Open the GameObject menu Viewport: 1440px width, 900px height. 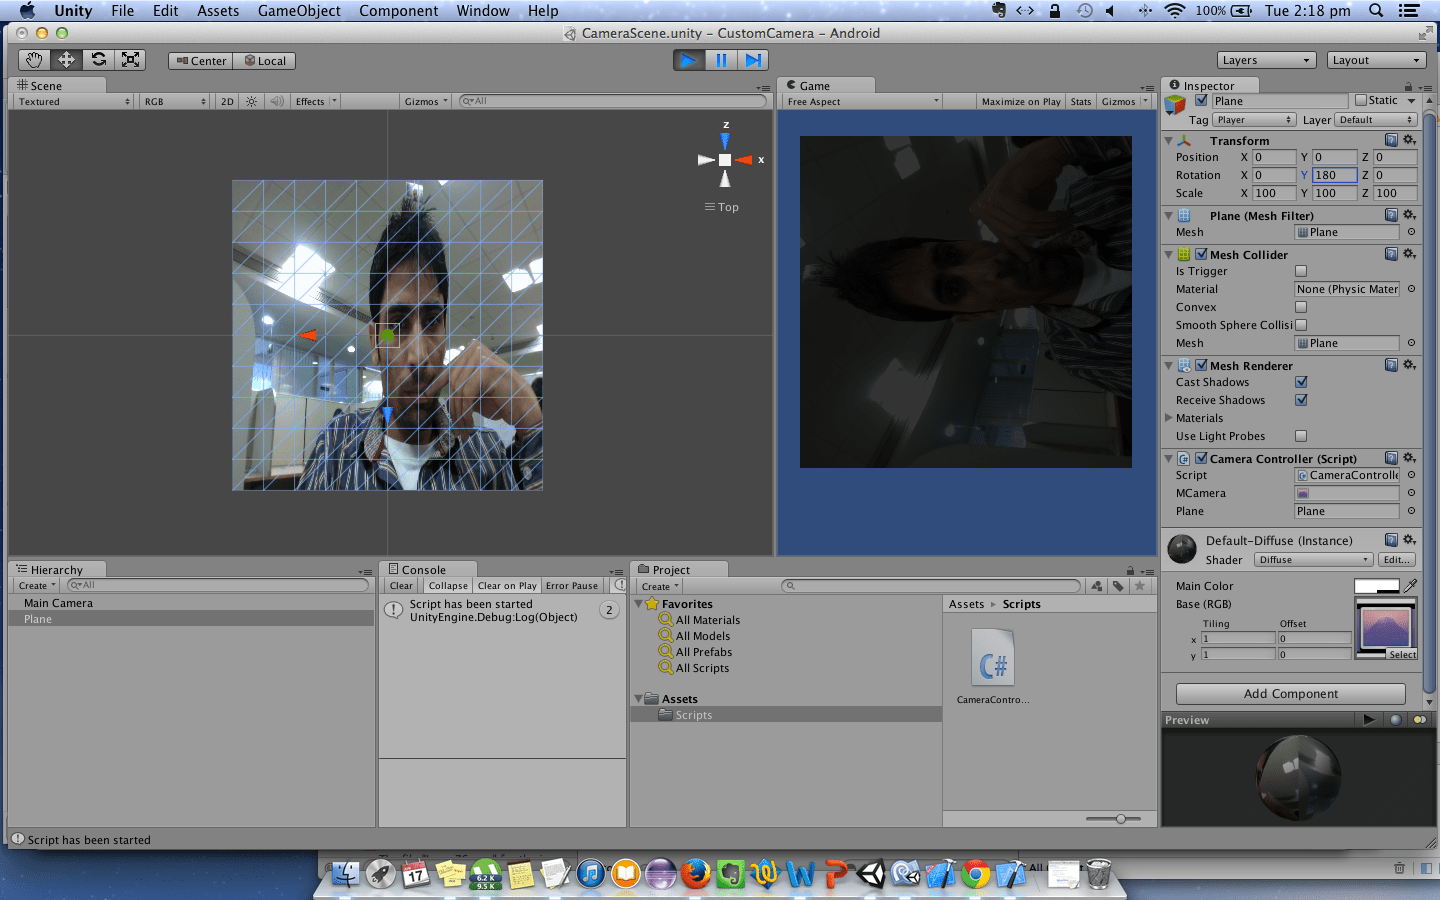pos(298,11)
